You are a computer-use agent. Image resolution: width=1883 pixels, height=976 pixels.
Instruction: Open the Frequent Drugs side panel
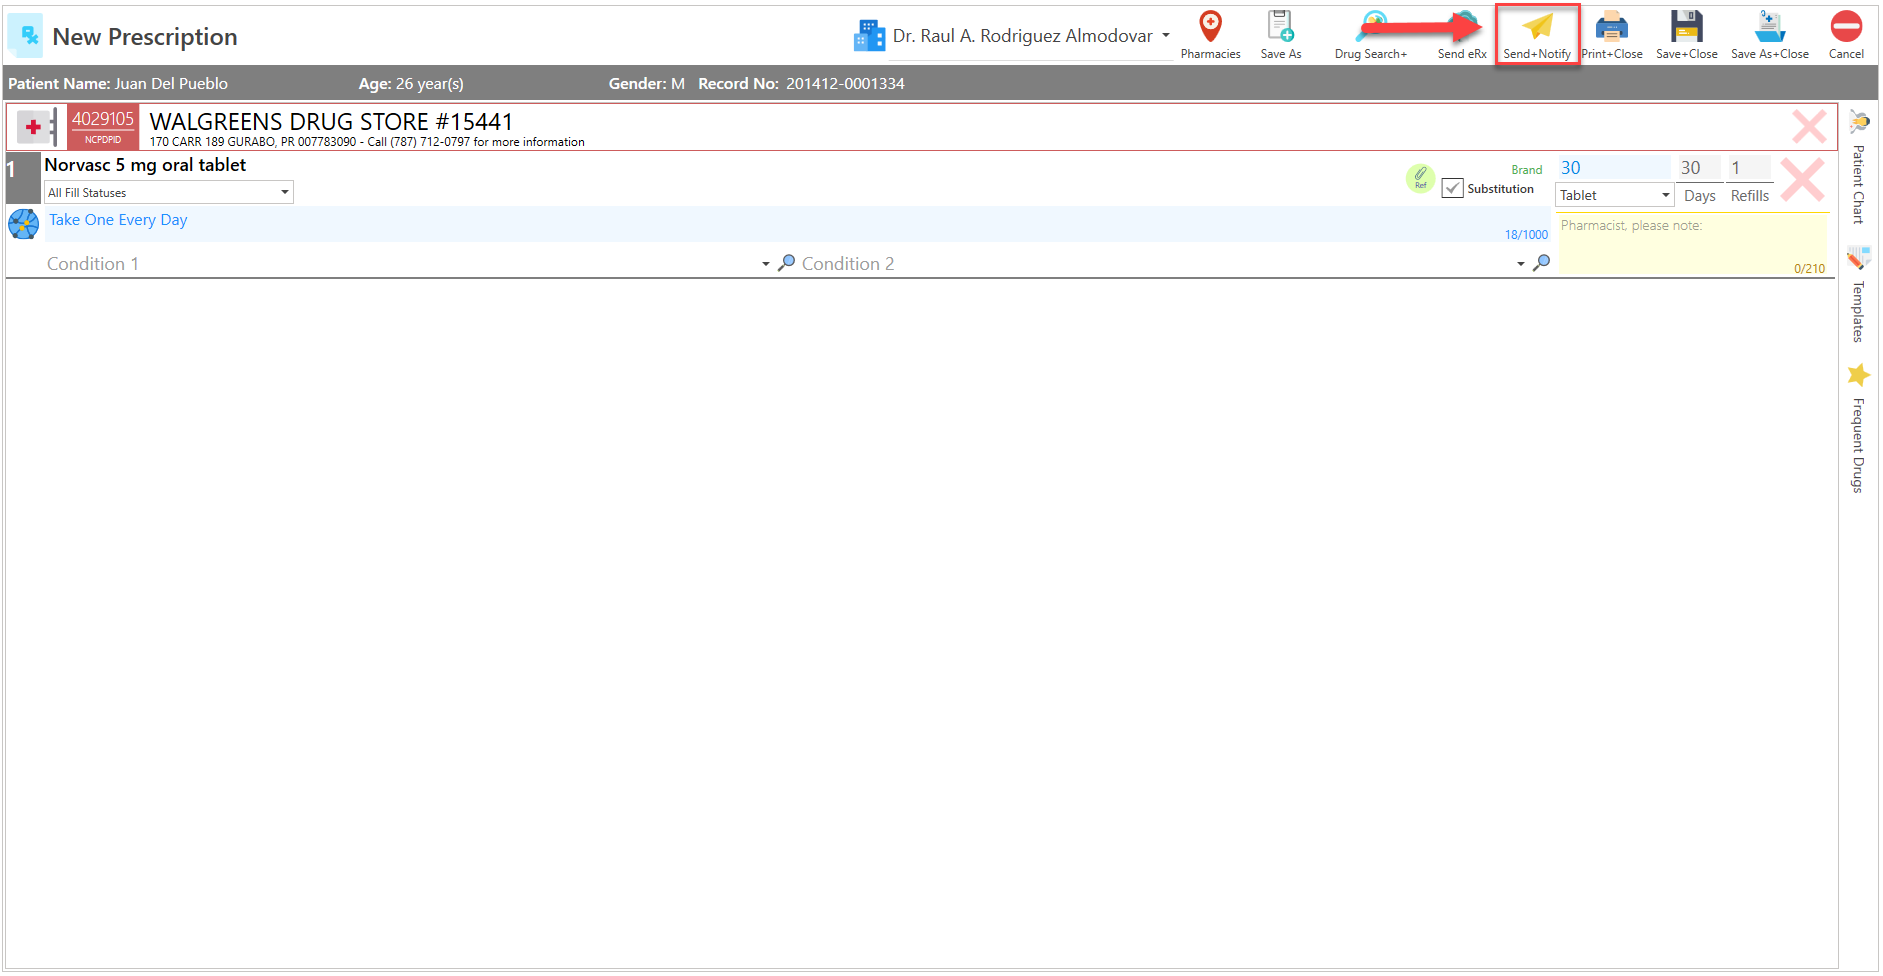[x=1859, y=428]
